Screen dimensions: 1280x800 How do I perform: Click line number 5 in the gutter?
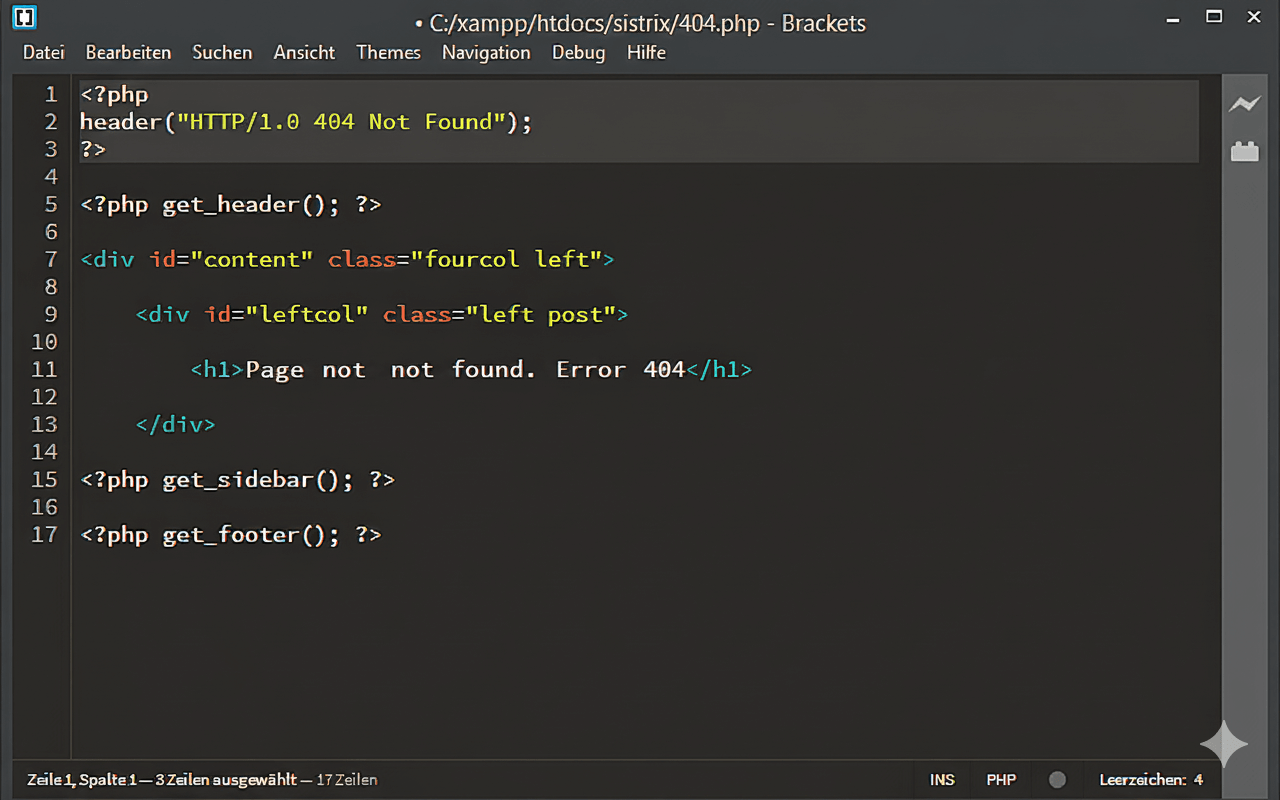[x=50, y=204]
